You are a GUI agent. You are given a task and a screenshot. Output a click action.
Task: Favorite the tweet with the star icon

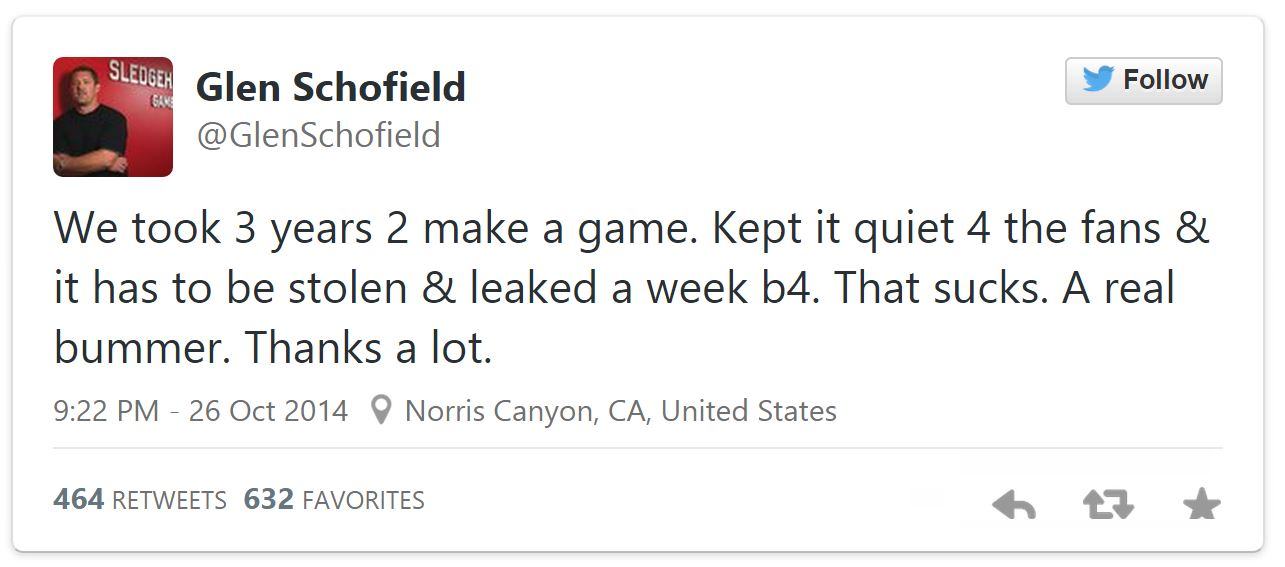point(1201,505)
